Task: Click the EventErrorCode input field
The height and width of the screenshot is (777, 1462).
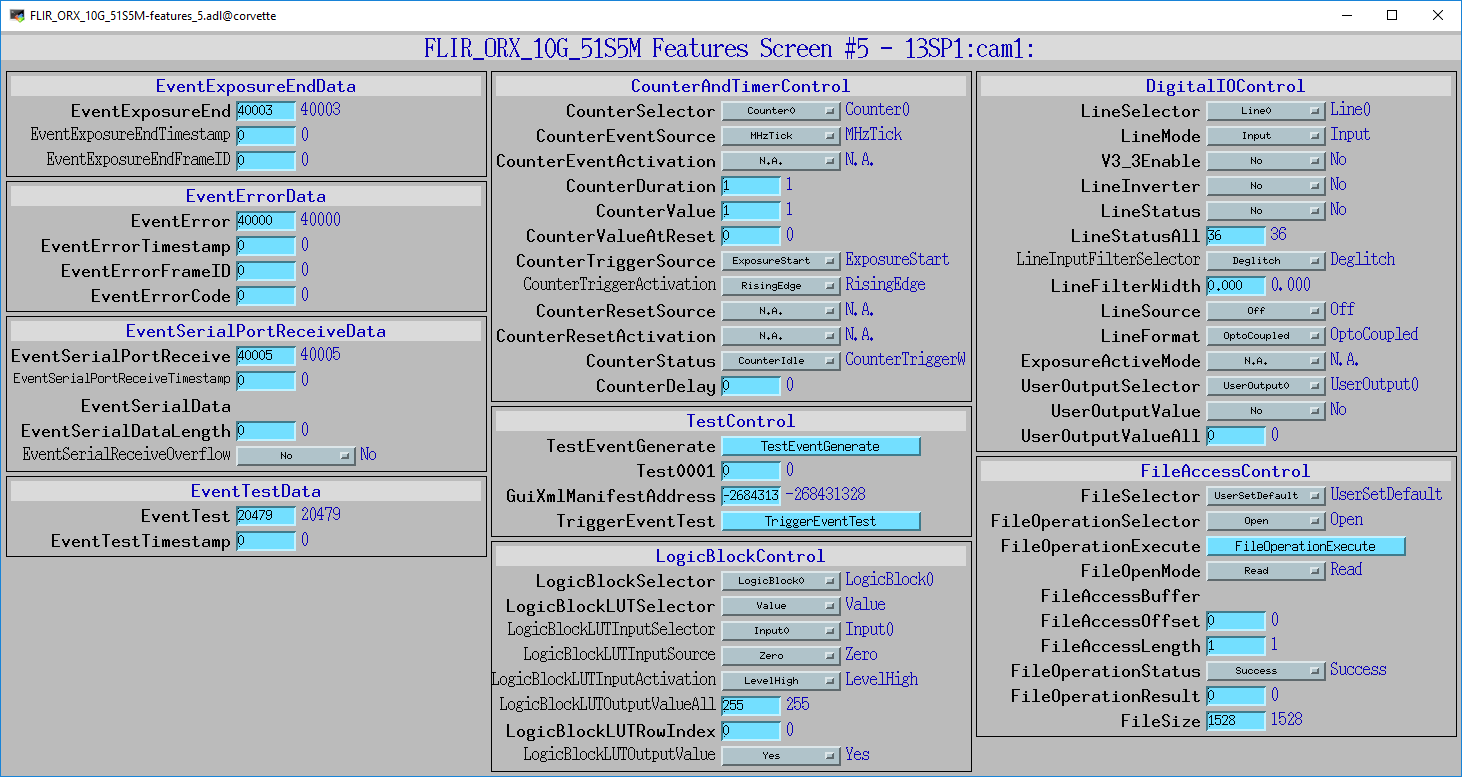Action: 266,296
